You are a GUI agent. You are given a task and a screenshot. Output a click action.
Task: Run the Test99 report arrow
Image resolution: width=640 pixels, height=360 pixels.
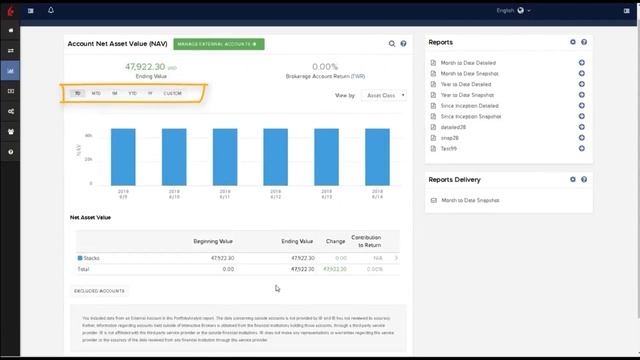click(582, 148)
